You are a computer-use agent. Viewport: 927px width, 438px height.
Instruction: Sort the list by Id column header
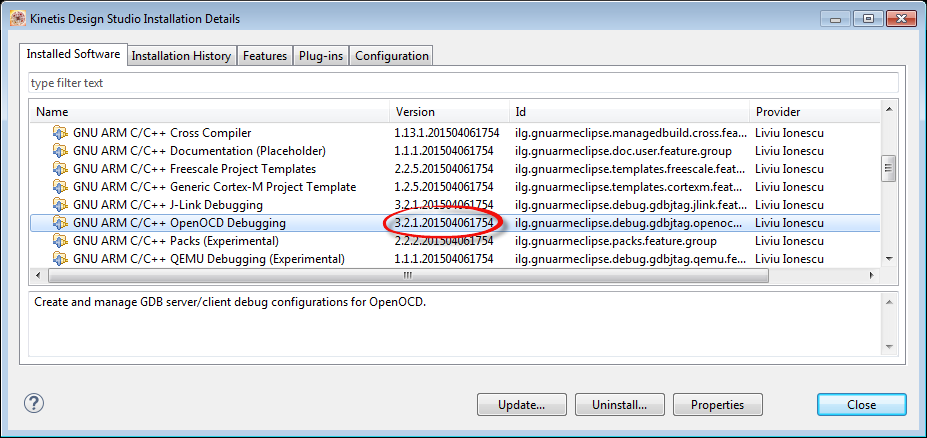click(630, 112)
